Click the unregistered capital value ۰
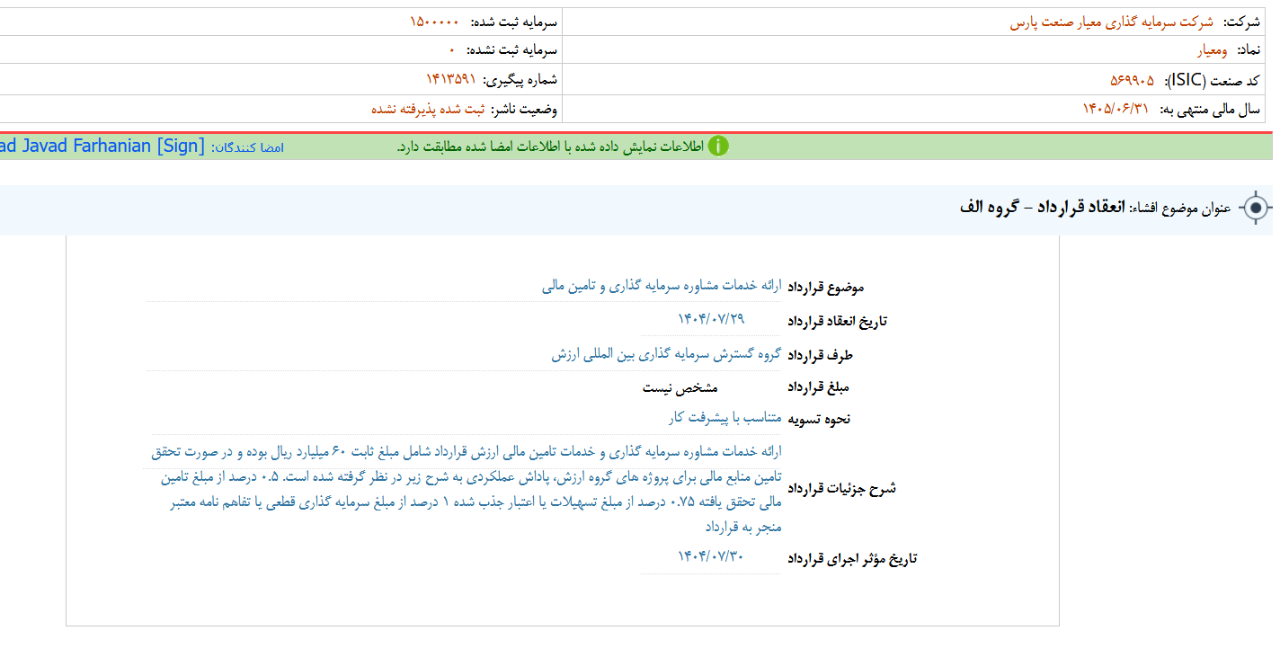 pos(452,50)
